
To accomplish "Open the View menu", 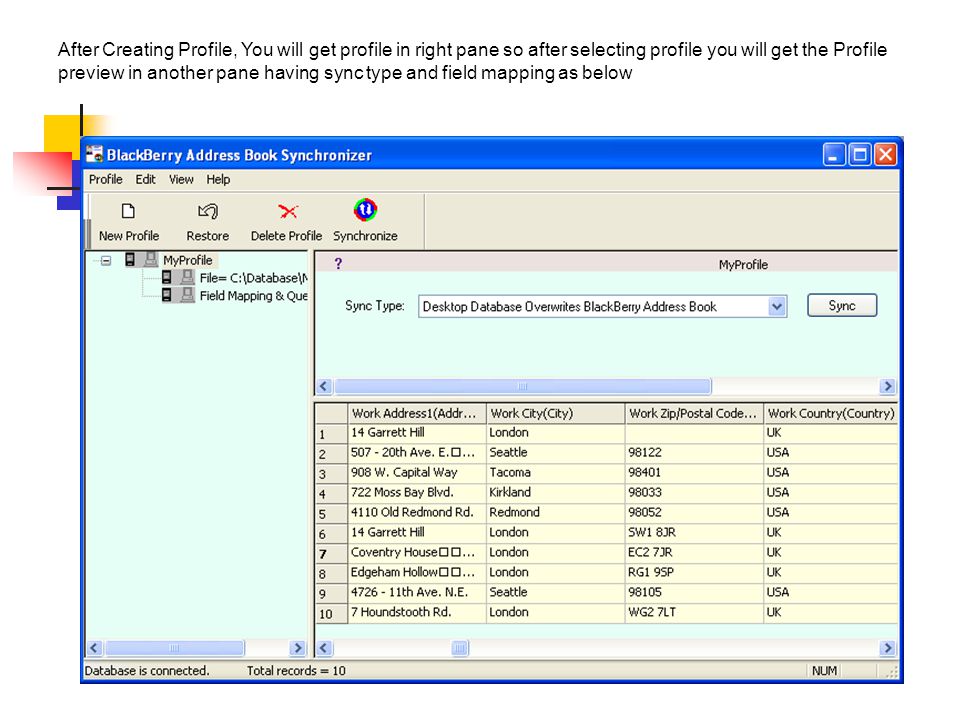I will (181, 179).
